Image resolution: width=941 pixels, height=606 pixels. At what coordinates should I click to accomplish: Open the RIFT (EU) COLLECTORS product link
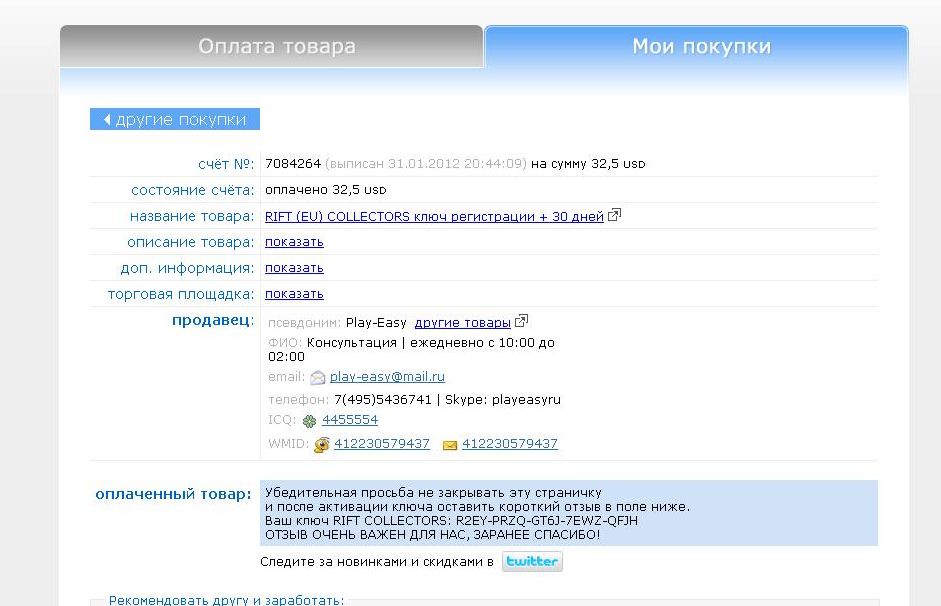click(434, 217)
